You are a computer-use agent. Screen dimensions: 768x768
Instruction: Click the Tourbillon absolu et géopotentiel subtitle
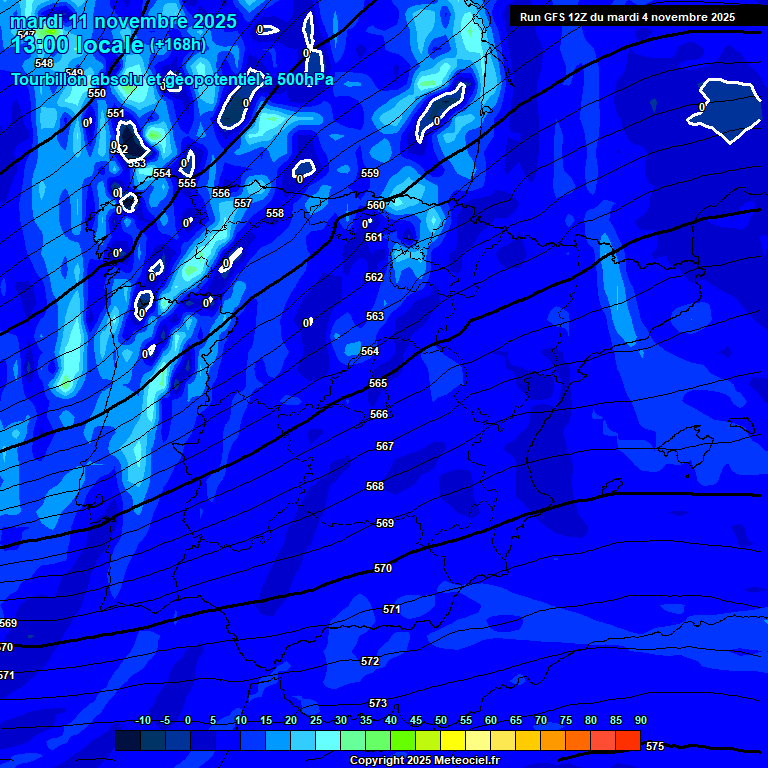pyautogui.click(x=172, y=79)
